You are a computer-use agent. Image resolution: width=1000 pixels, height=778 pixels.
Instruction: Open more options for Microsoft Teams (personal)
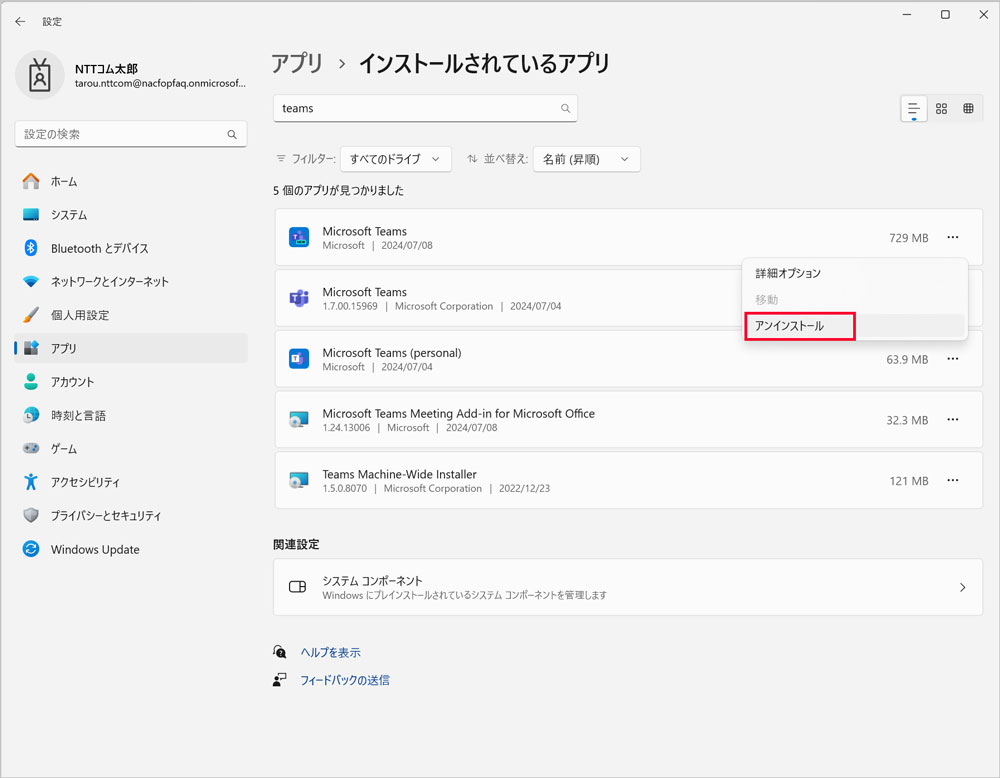[x=953, y=359]
